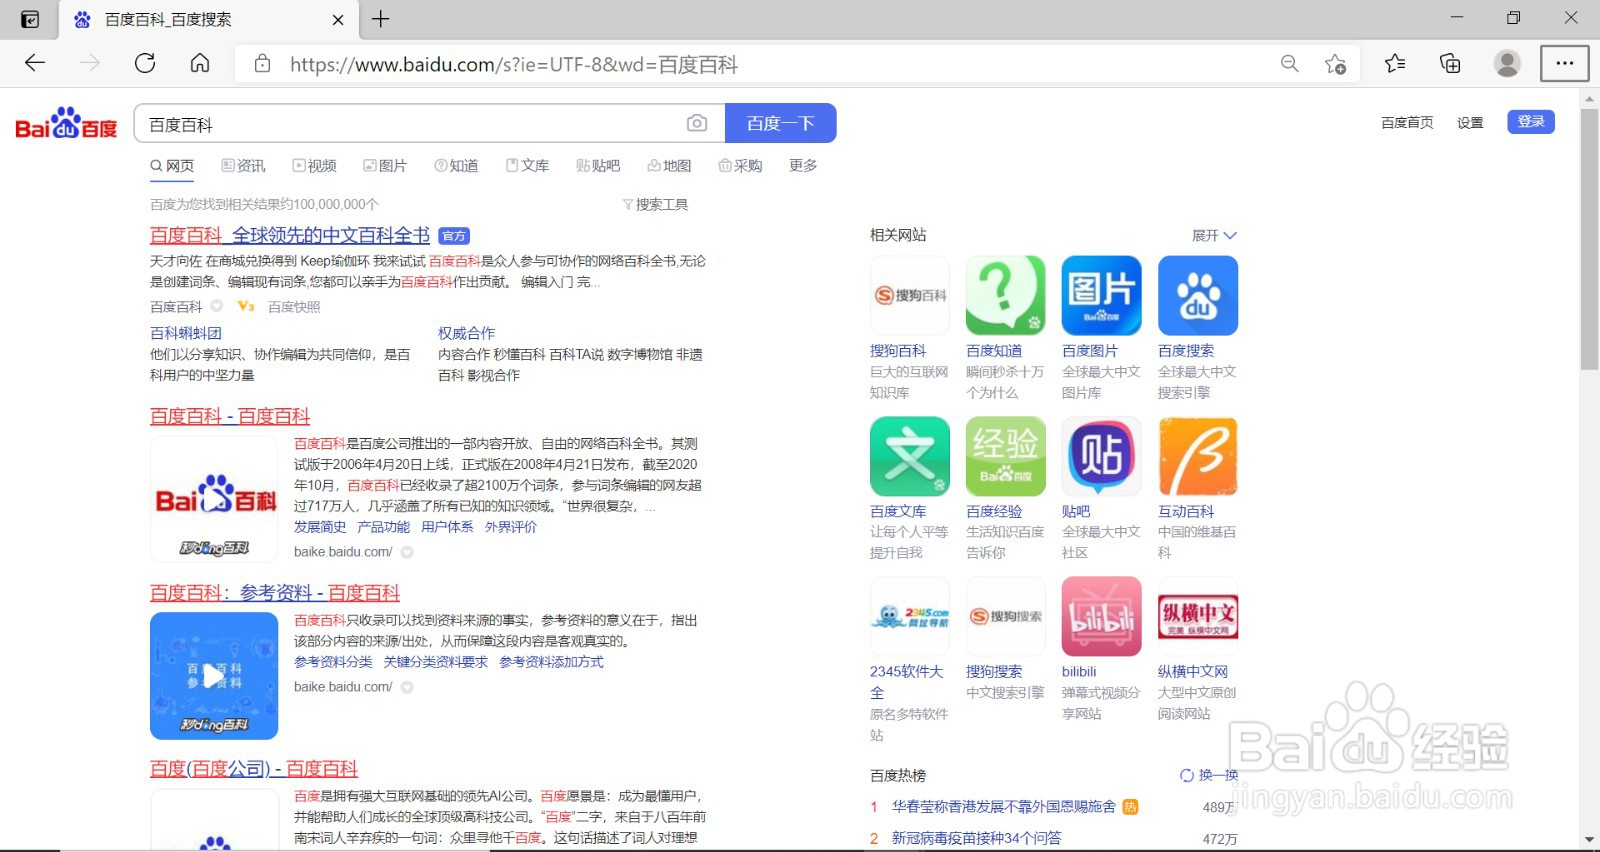Go to browser home page icon
Image resolution: width=1600 pixels, height=852 pixels.
coord(200,64)
